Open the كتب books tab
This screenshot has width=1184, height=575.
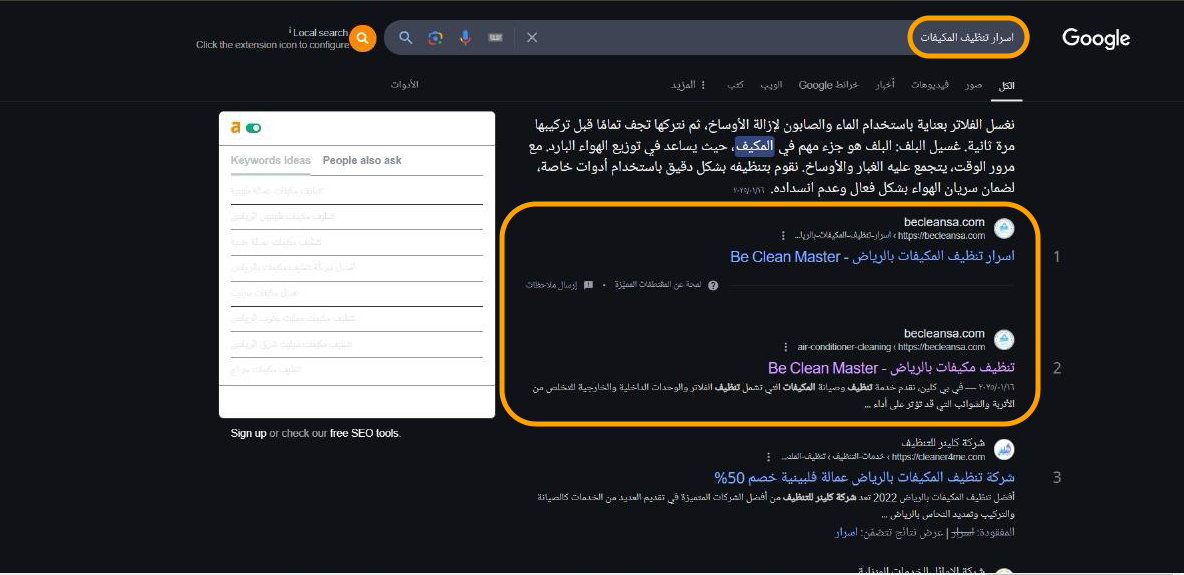coord(735,85)
